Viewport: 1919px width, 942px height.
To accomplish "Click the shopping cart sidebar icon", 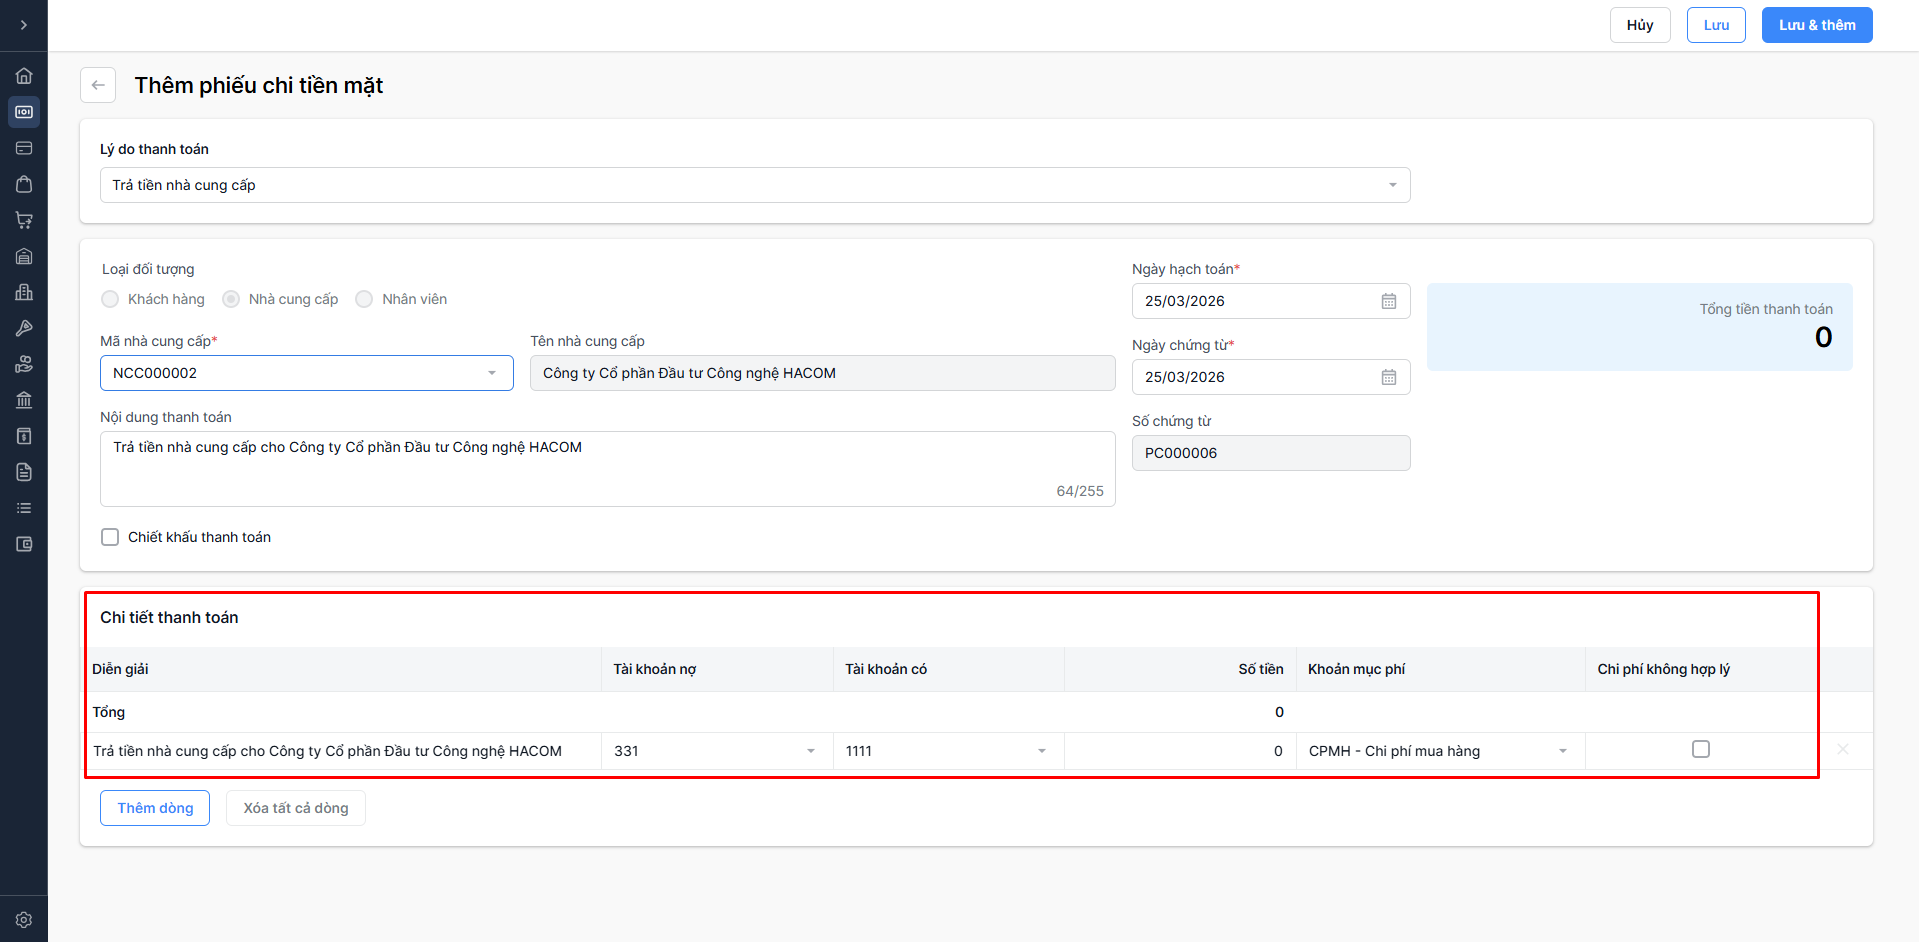I will (x=24, y=220).
